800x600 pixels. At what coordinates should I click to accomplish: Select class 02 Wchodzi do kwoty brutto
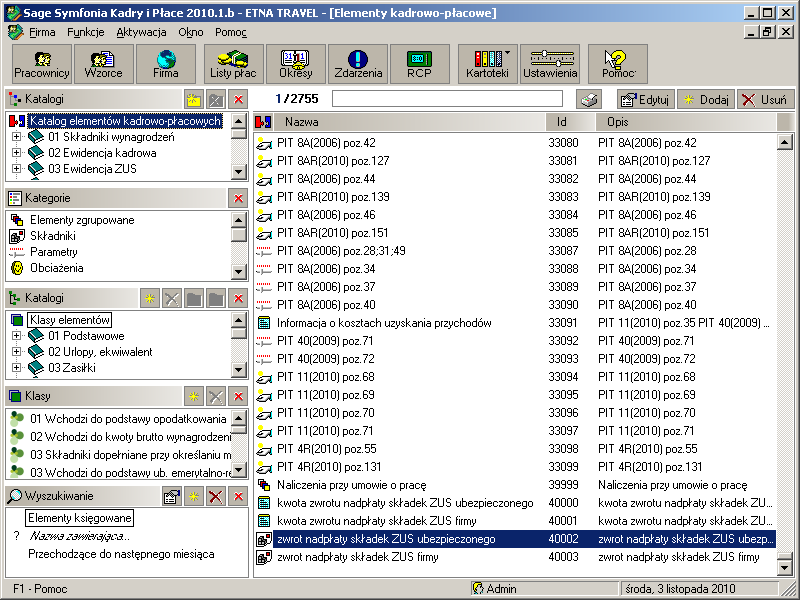coord(130,437)
